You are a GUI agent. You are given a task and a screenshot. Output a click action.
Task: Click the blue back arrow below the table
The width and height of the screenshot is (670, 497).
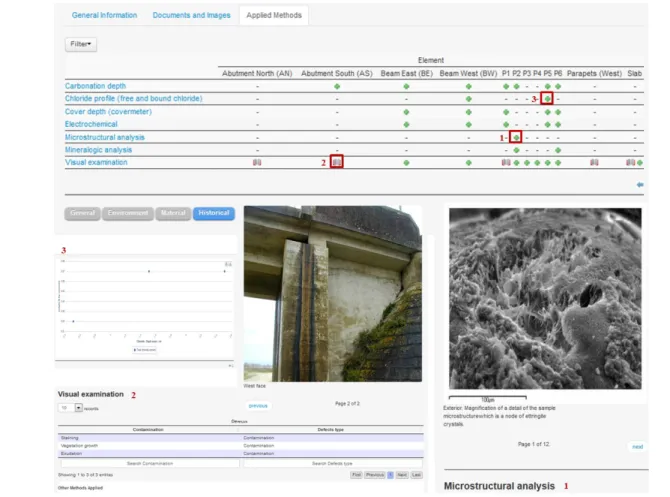[640, 185]
